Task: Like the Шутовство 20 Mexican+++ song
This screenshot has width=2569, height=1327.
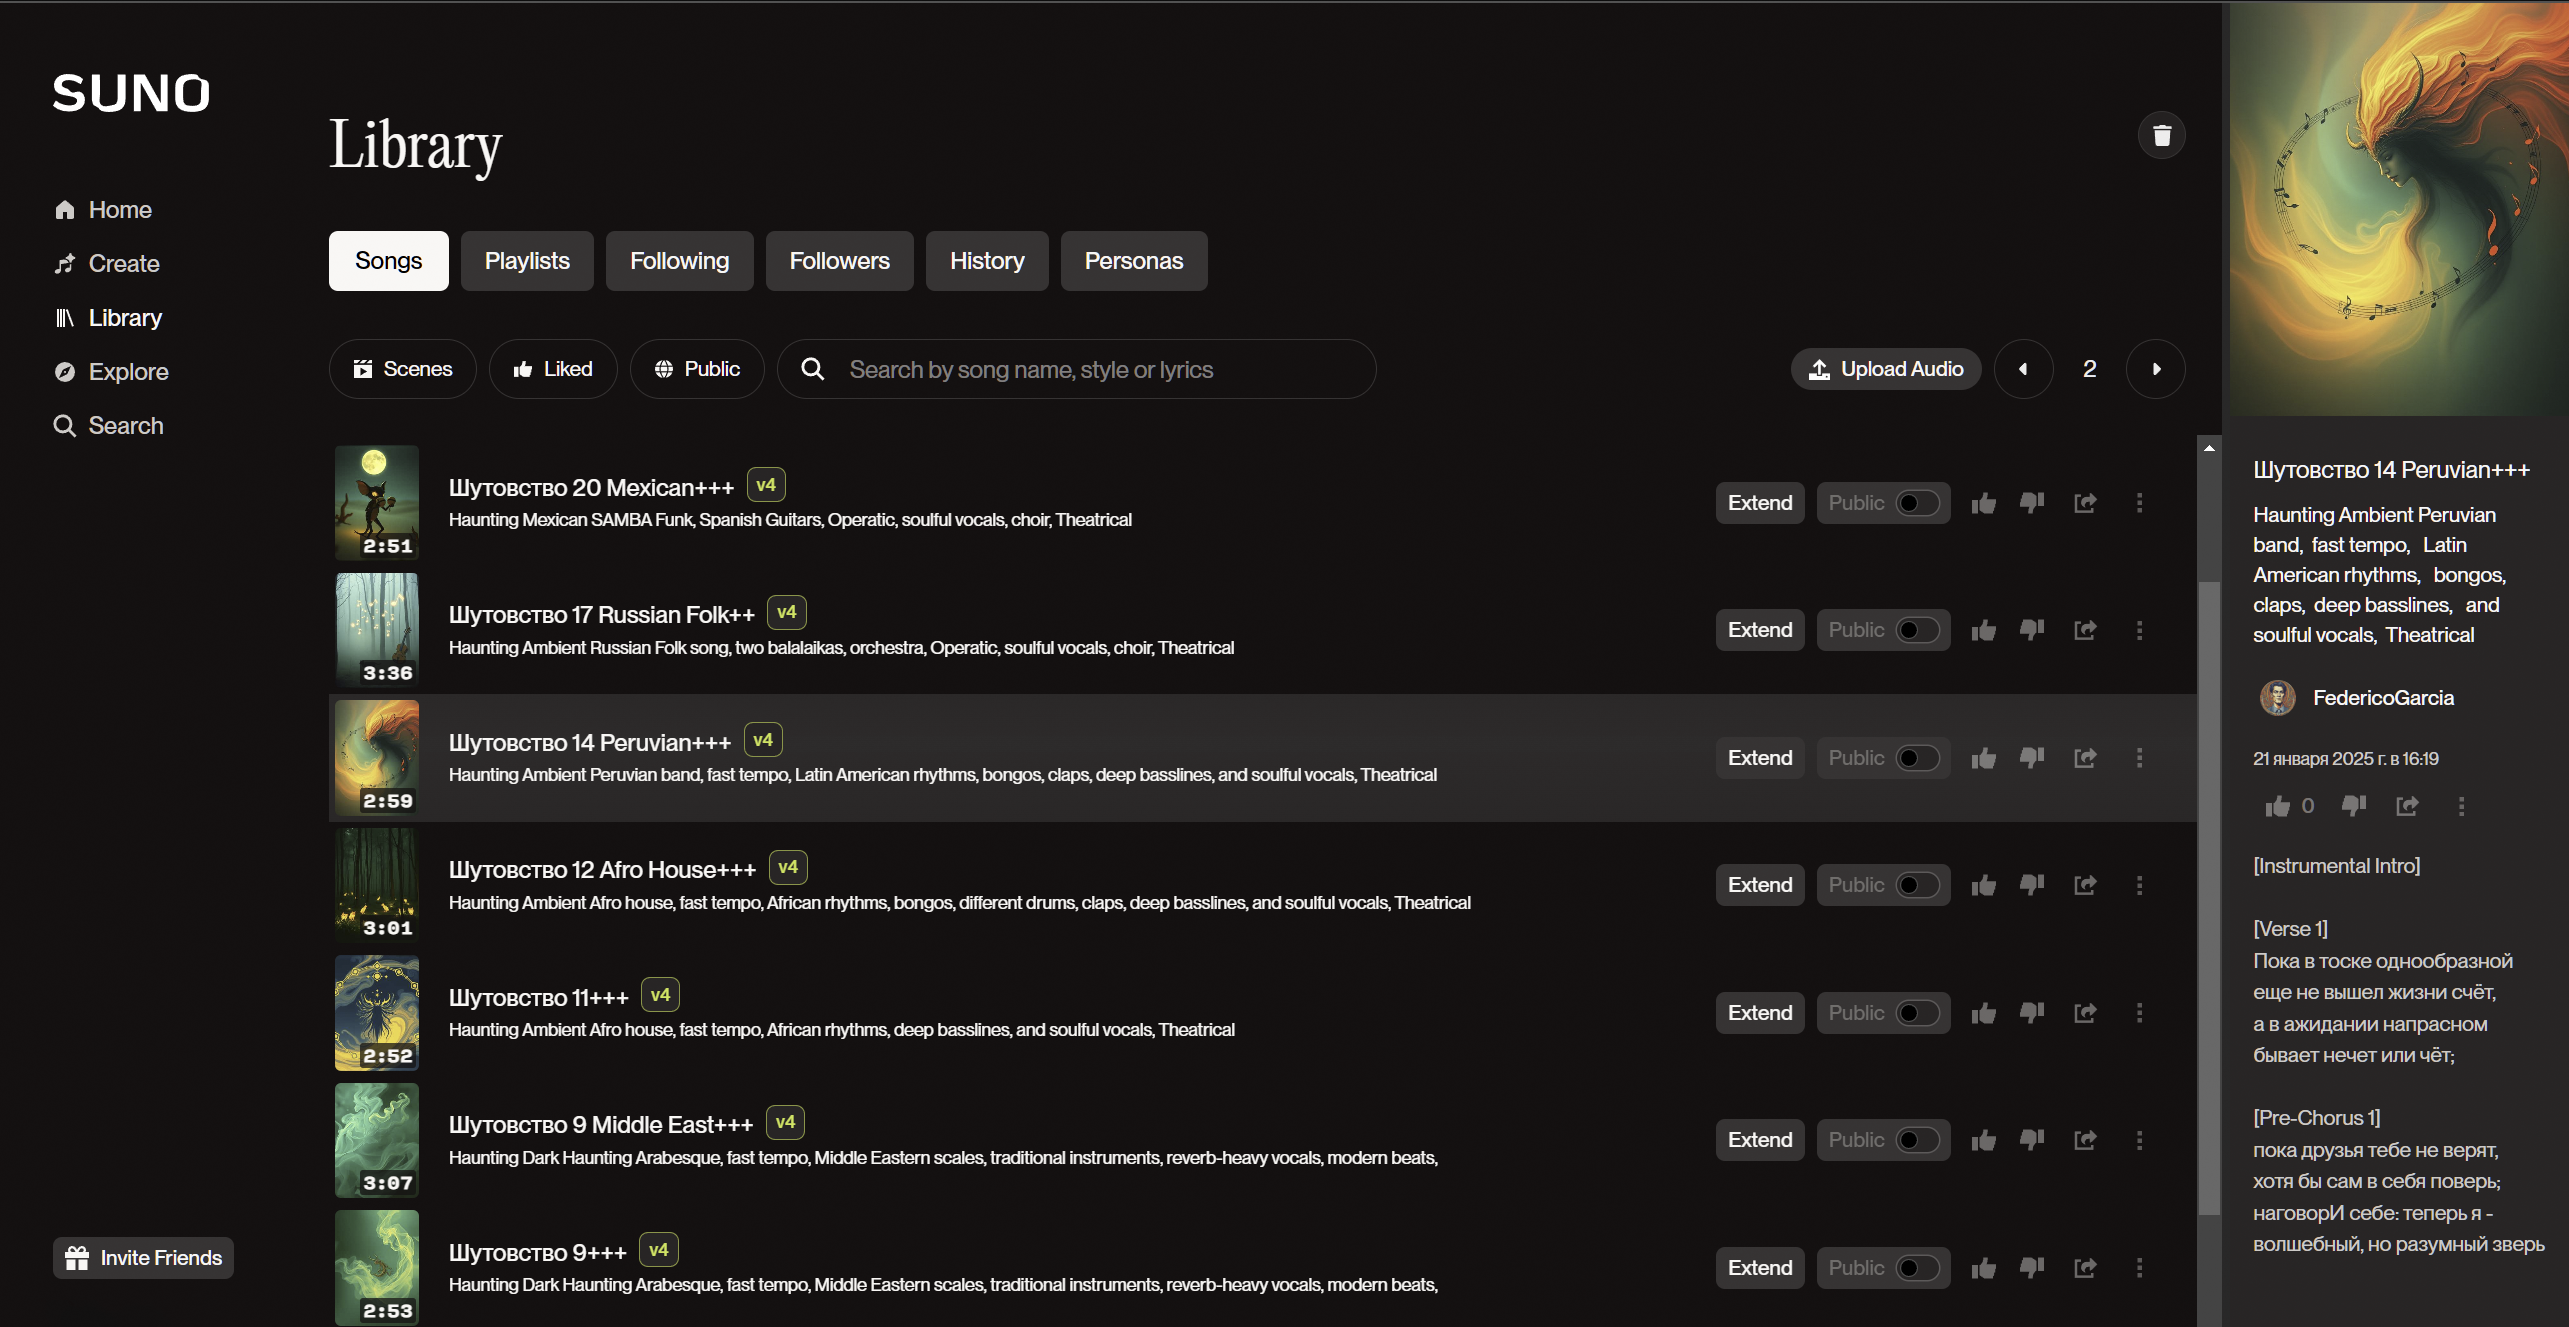Action: click(x=1984, y=503)
